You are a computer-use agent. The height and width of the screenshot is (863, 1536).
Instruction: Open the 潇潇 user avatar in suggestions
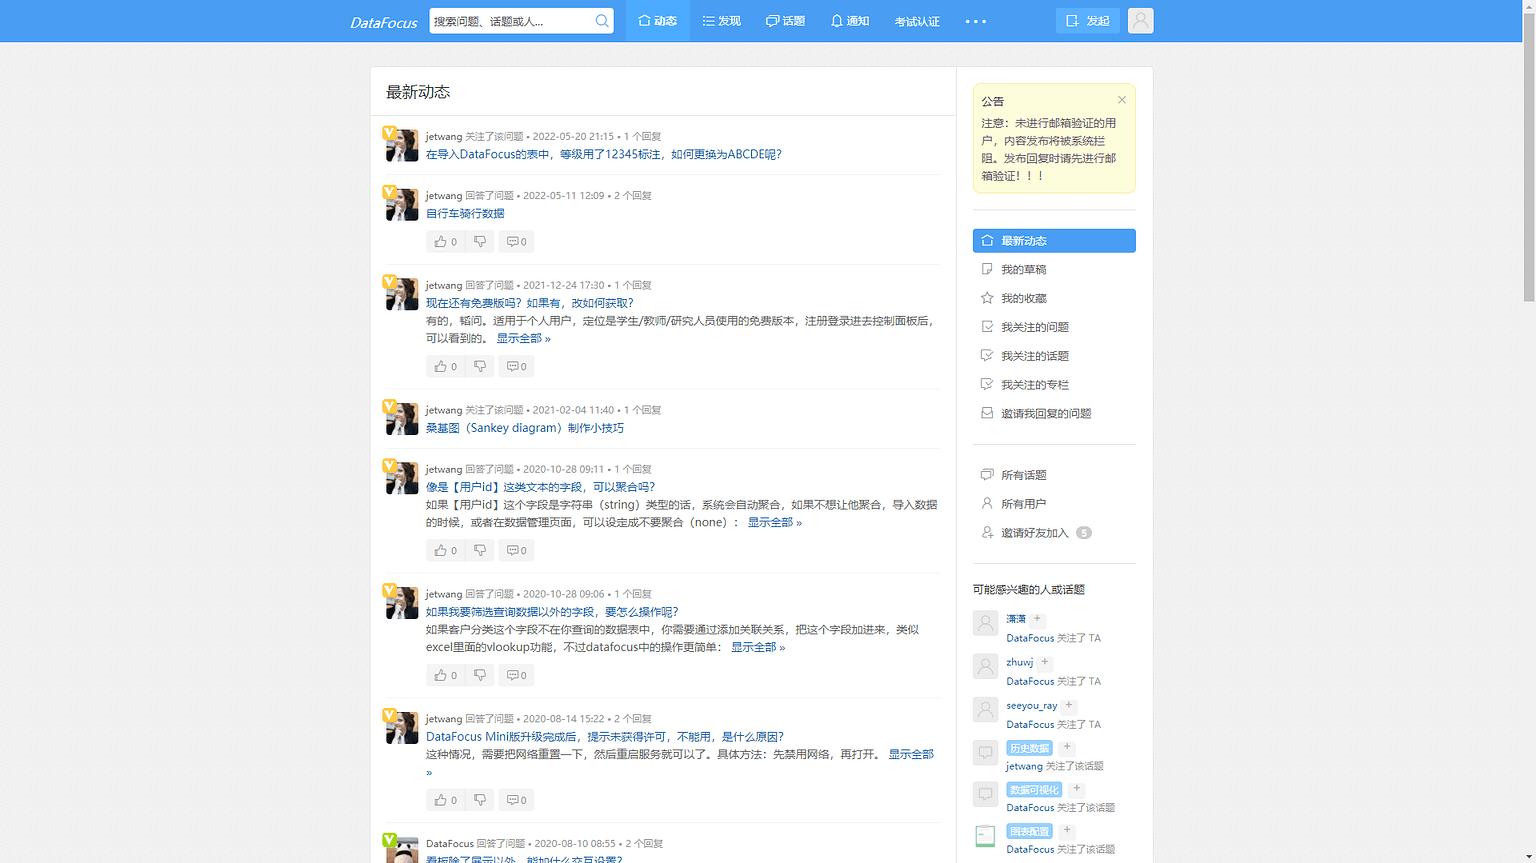point(985,623)
